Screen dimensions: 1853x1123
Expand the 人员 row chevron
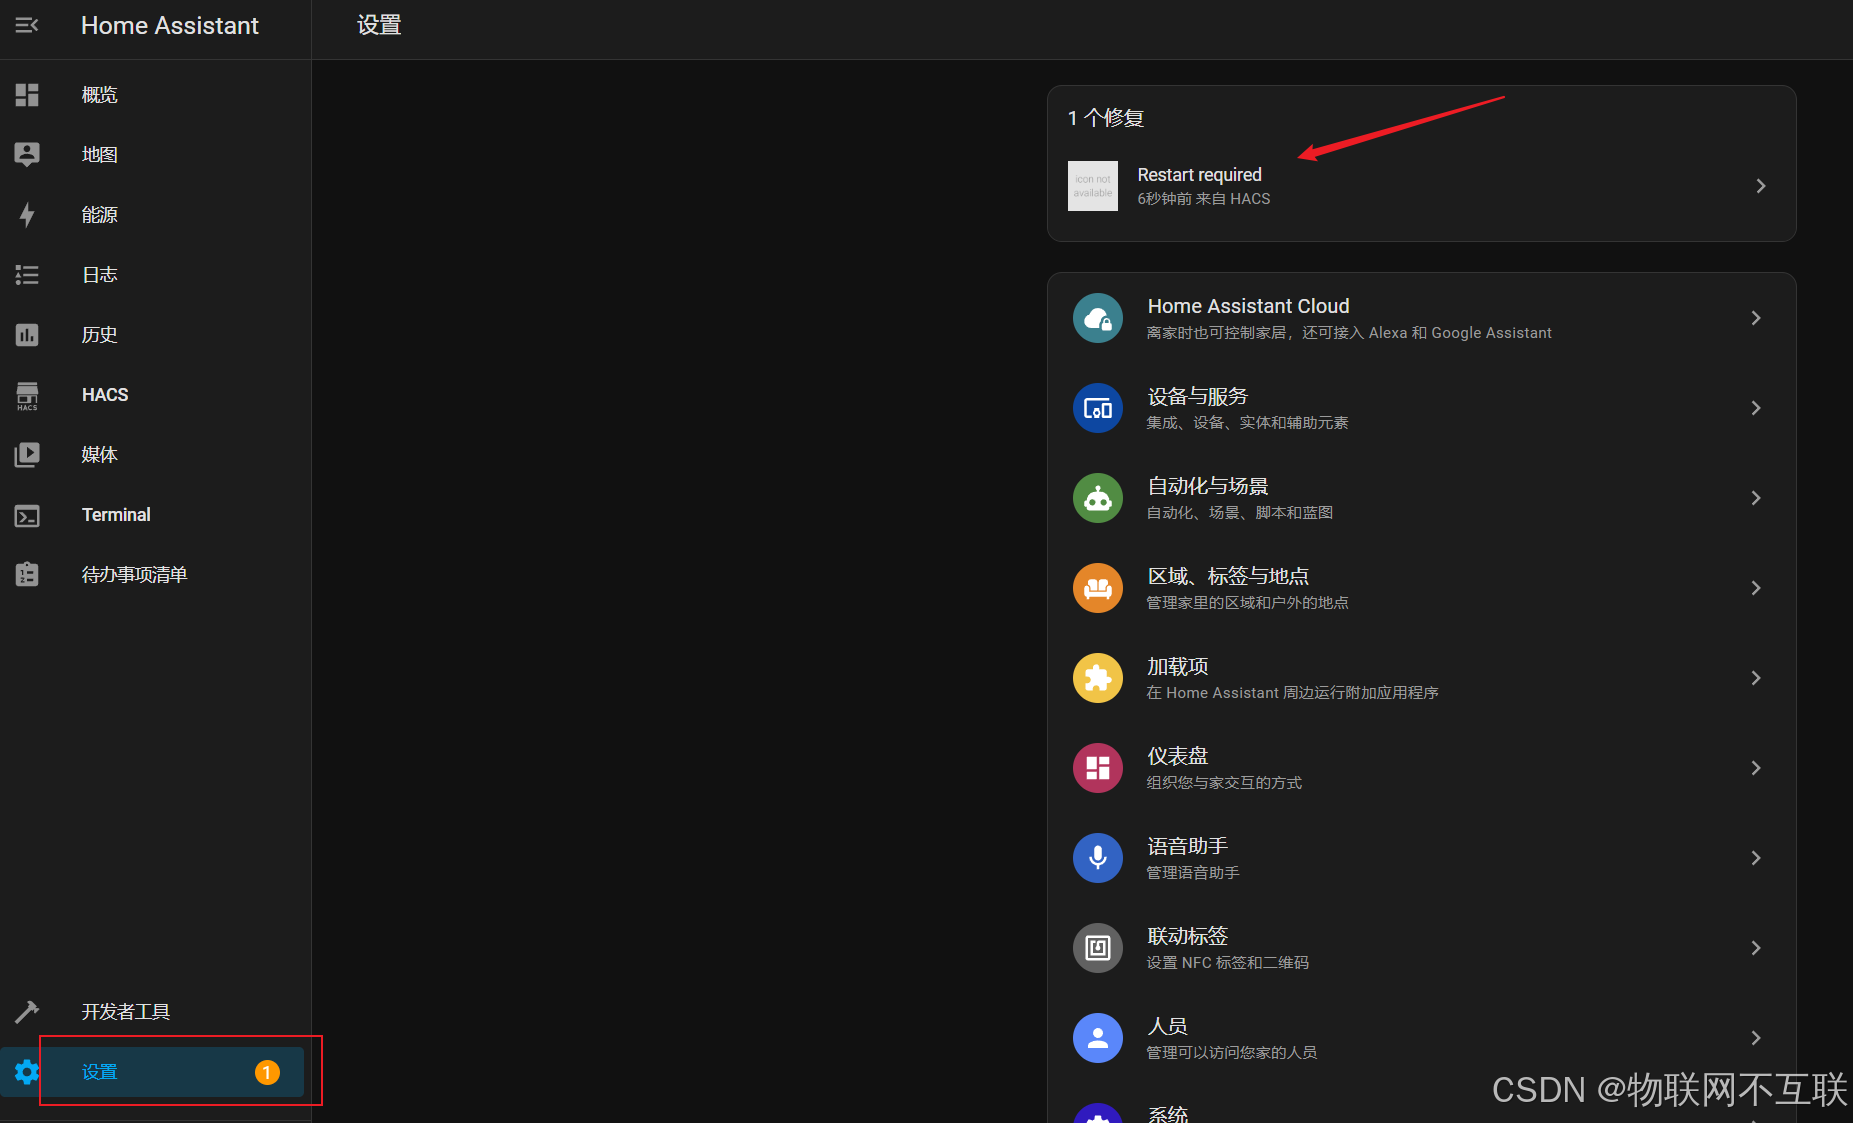click(x=1756, y=1038)
